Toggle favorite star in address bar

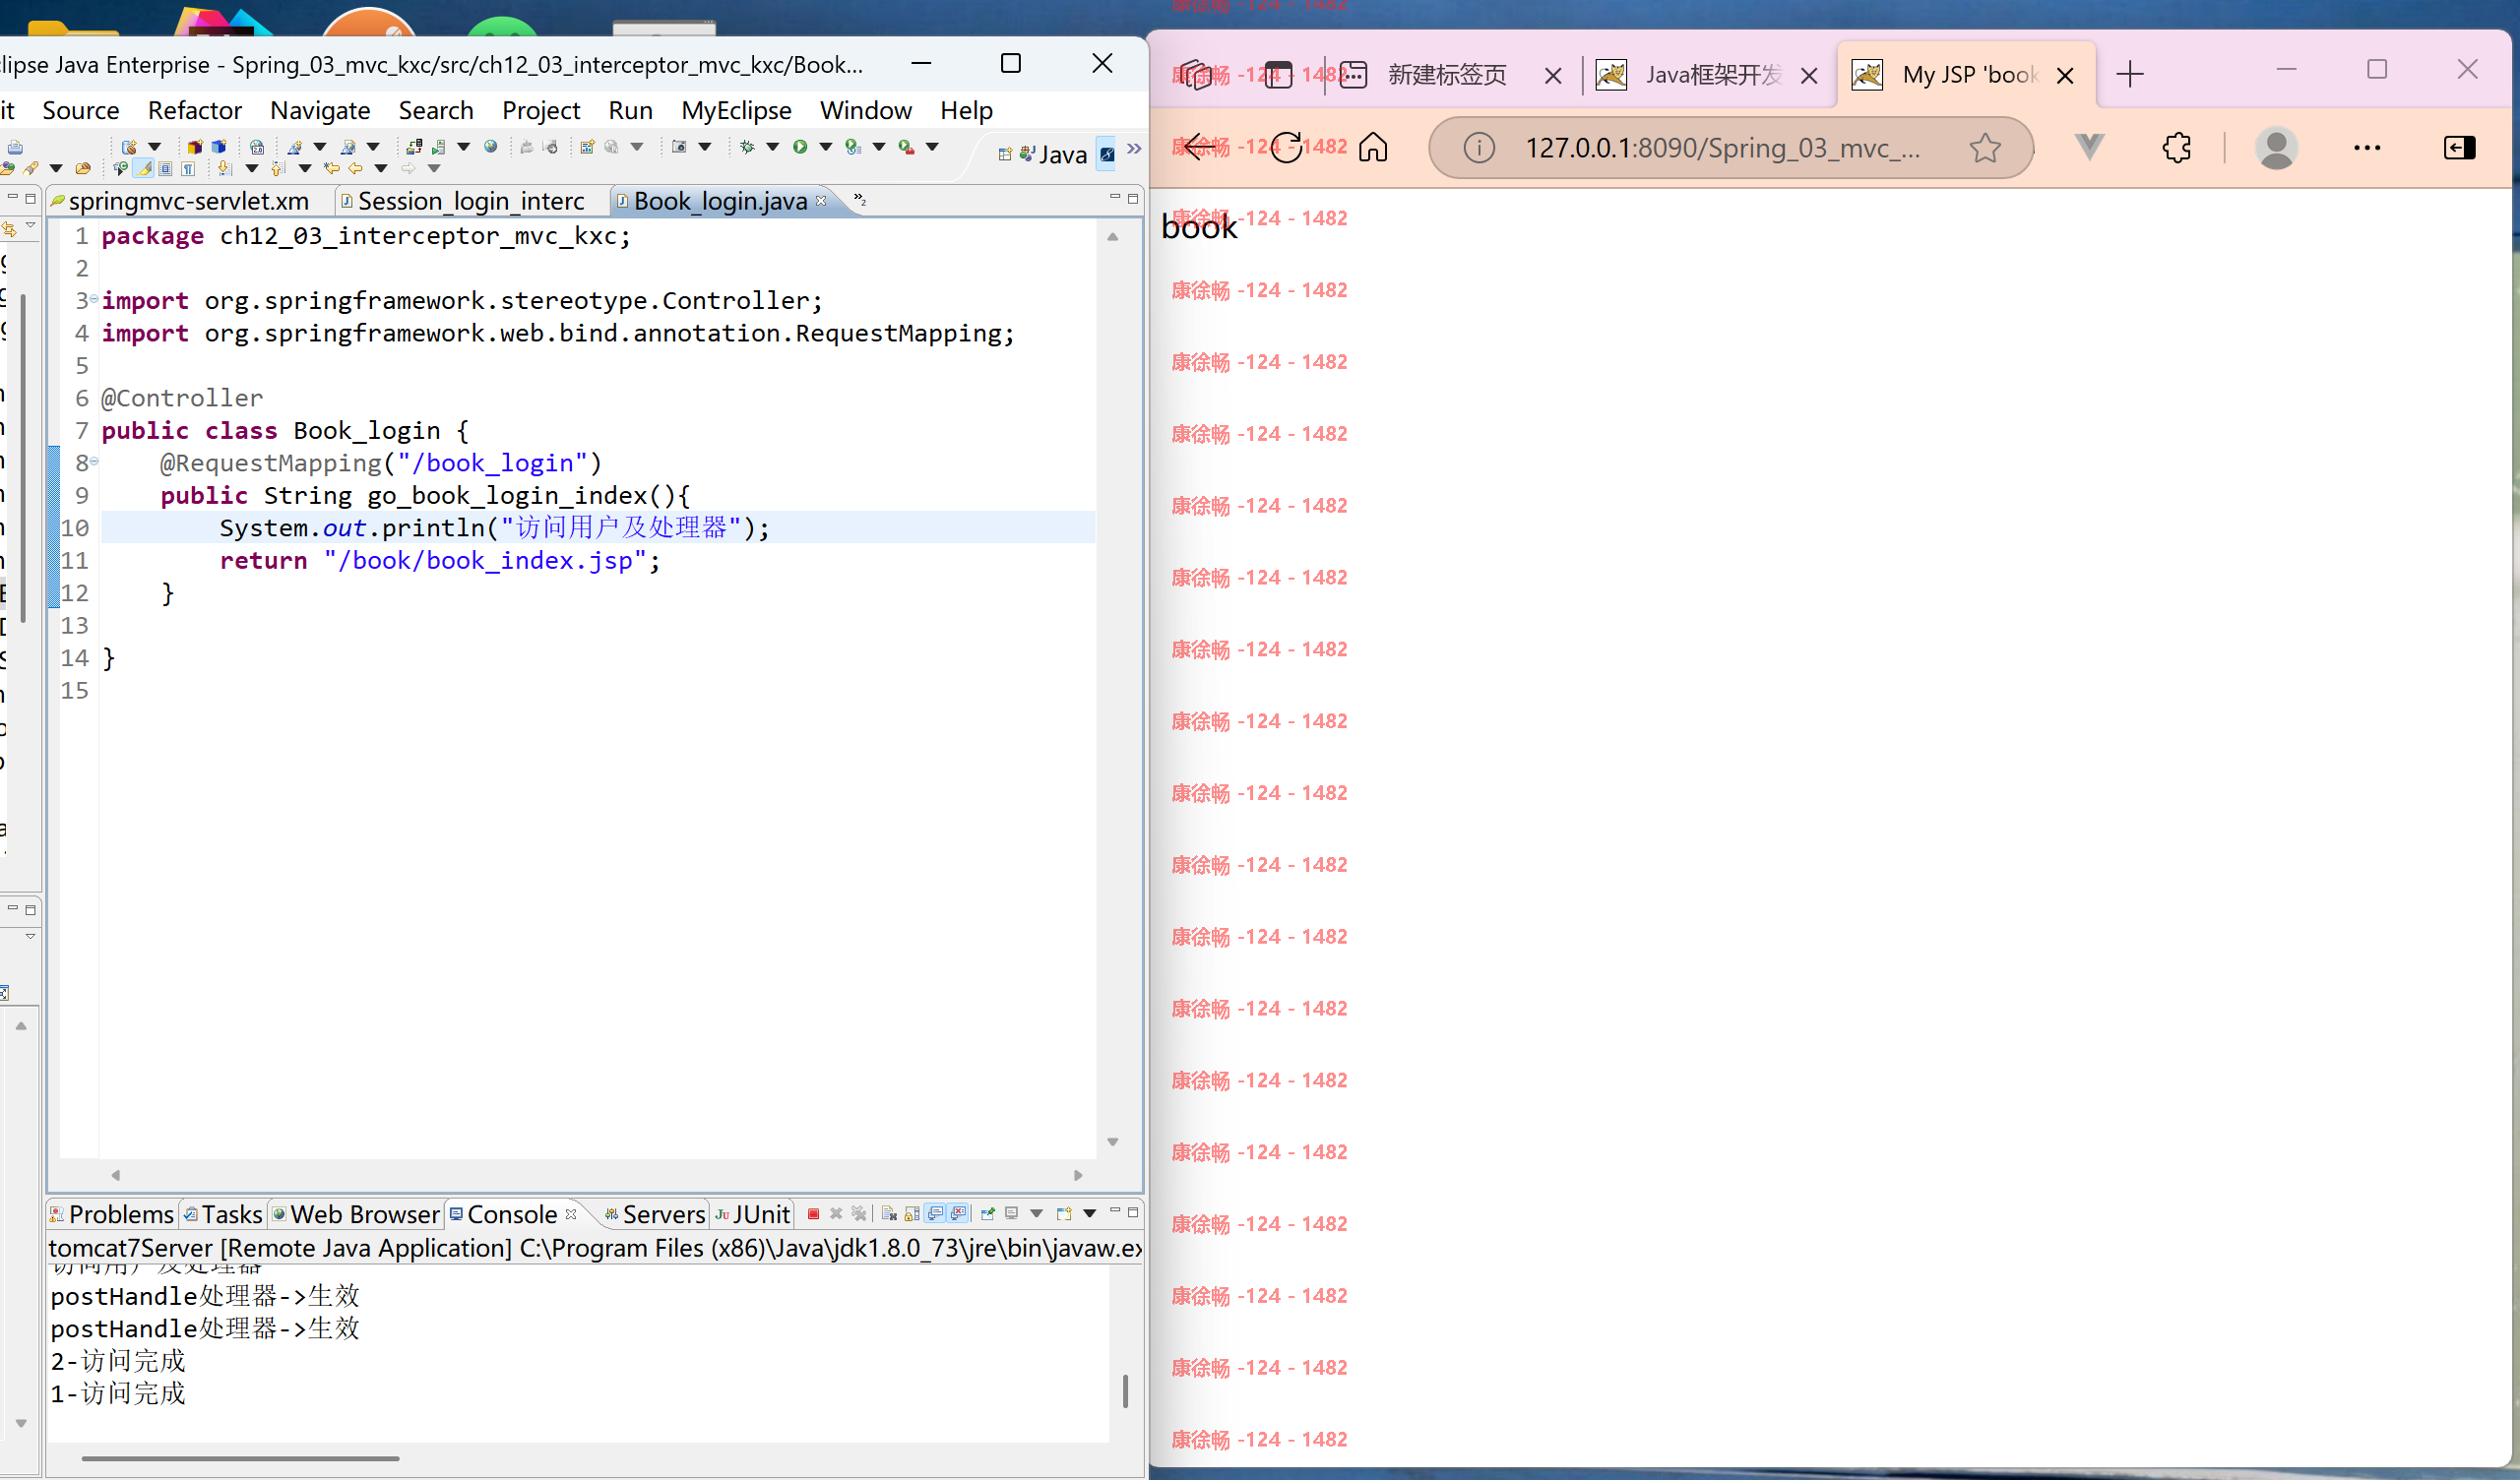pos(1985,148)
